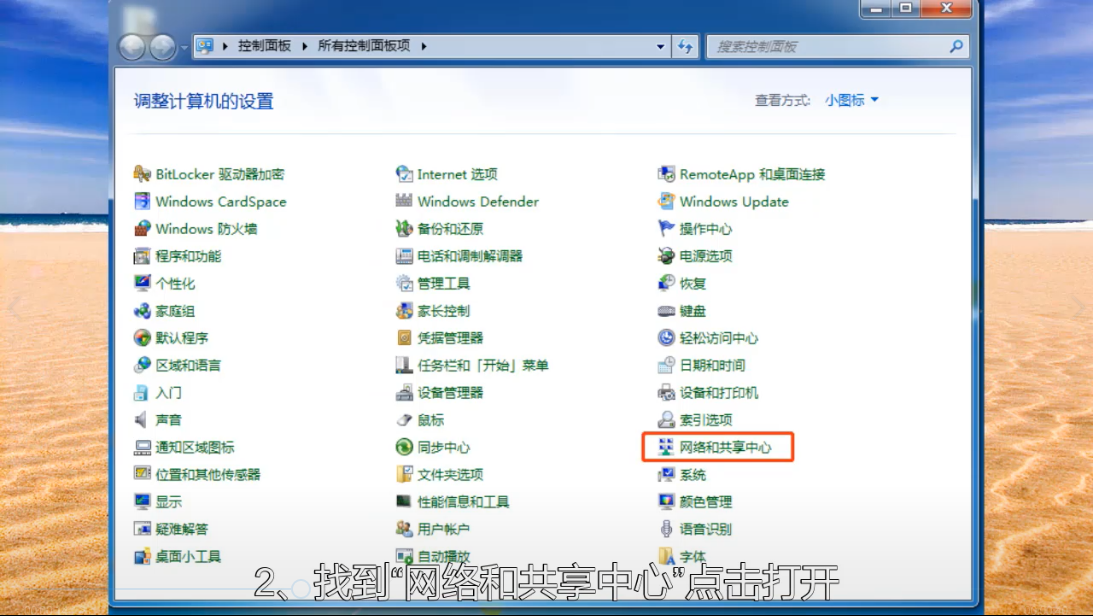The width and height of the screenshot is (1093, 616).
Task: Open the 轻松访问中心 icon
Action: (x=666, y=338)
